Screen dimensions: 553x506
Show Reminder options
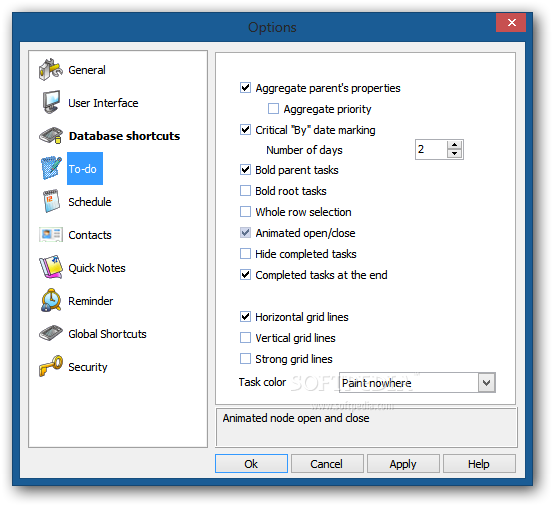pos(91,301)
